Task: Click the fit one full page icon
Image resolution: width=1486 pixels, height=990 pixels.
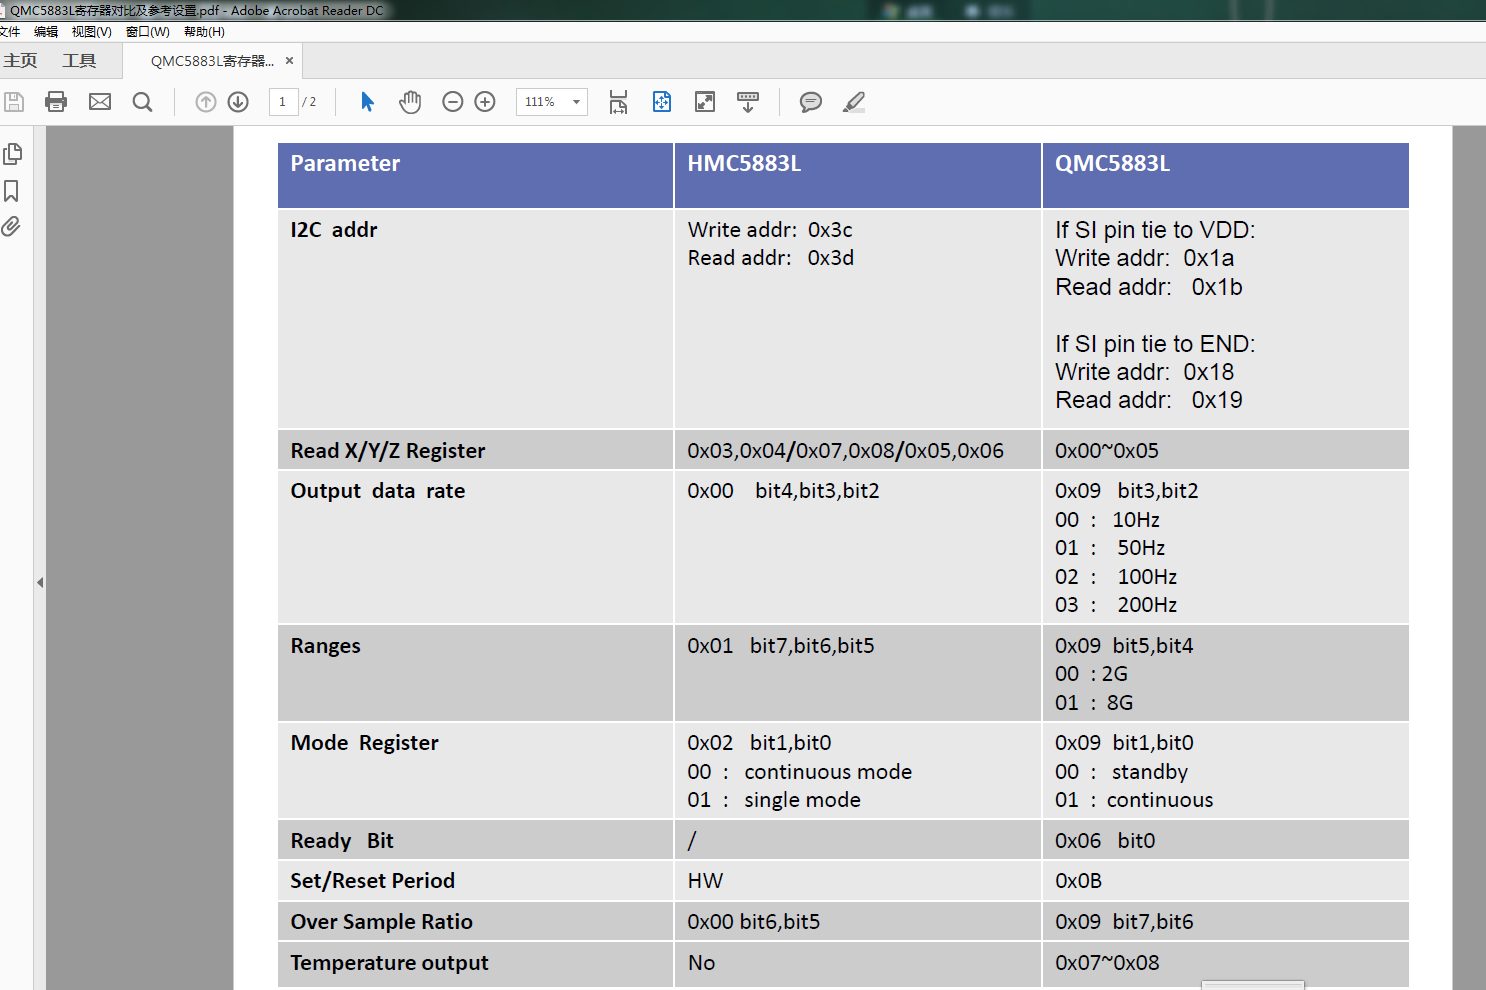Action: (x=662, y=102)
